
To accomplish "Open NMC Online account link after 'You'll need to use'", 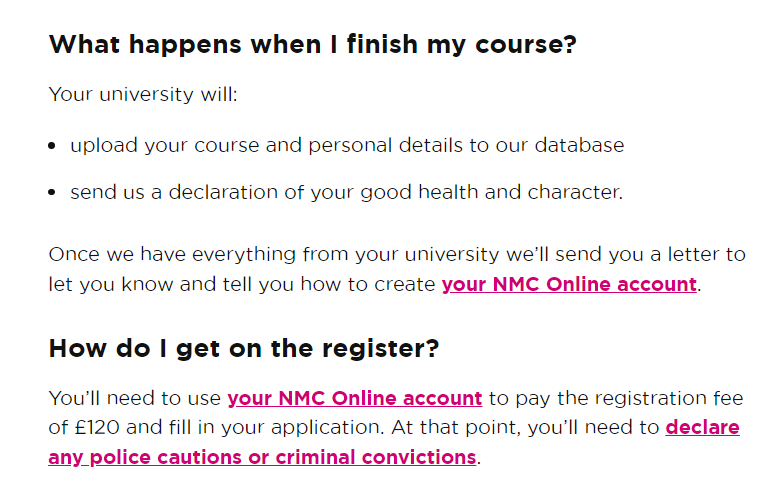I will tap(355, 398).
